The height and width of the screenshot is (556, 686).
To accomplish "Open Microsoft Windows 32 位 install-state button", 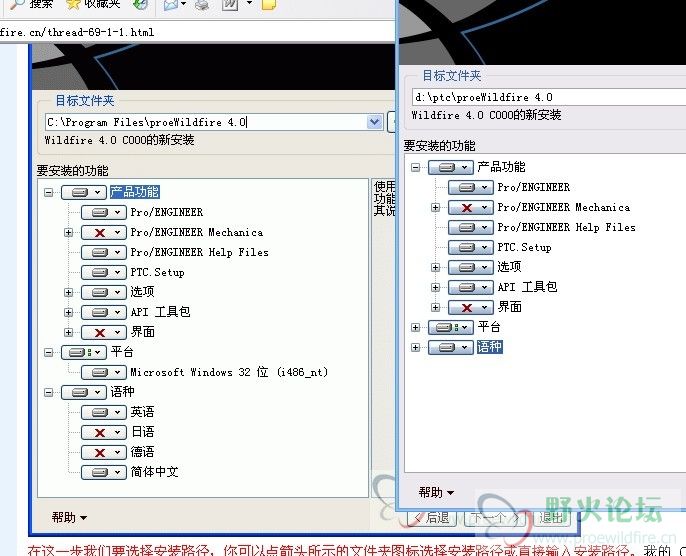I will pyautogui.click(x=104, y=372).
